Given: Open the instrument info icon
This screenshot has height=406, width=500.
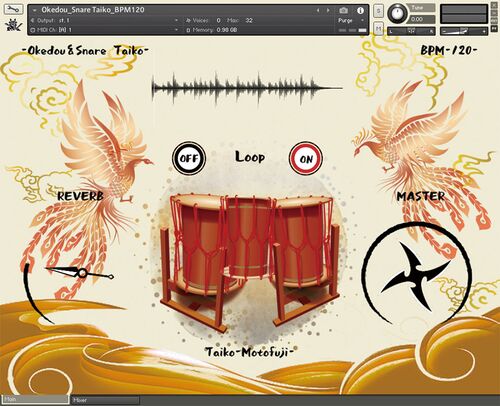Looking at the screenshot, I should point(360,10).
